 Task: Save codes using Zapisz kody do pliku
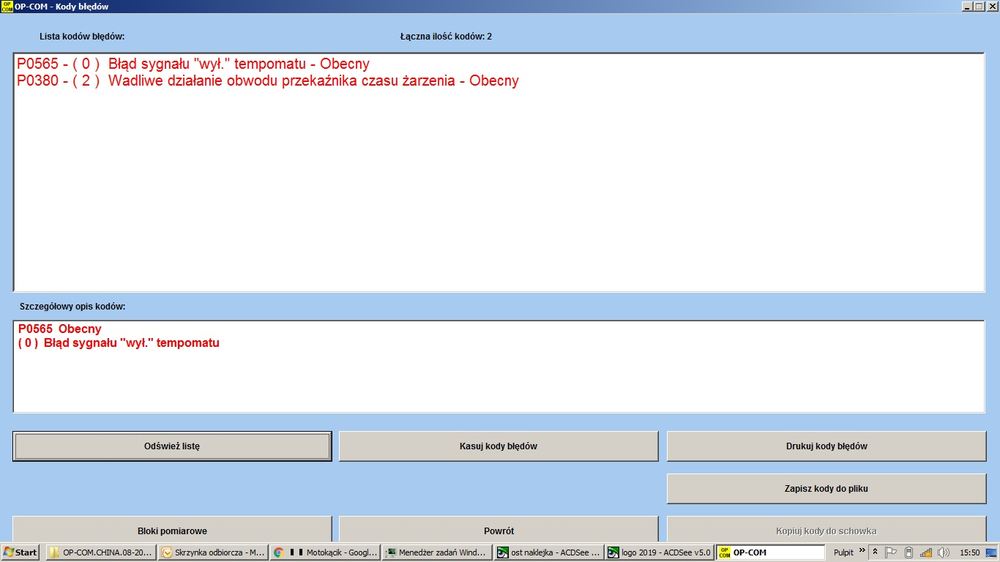point(827,489)
